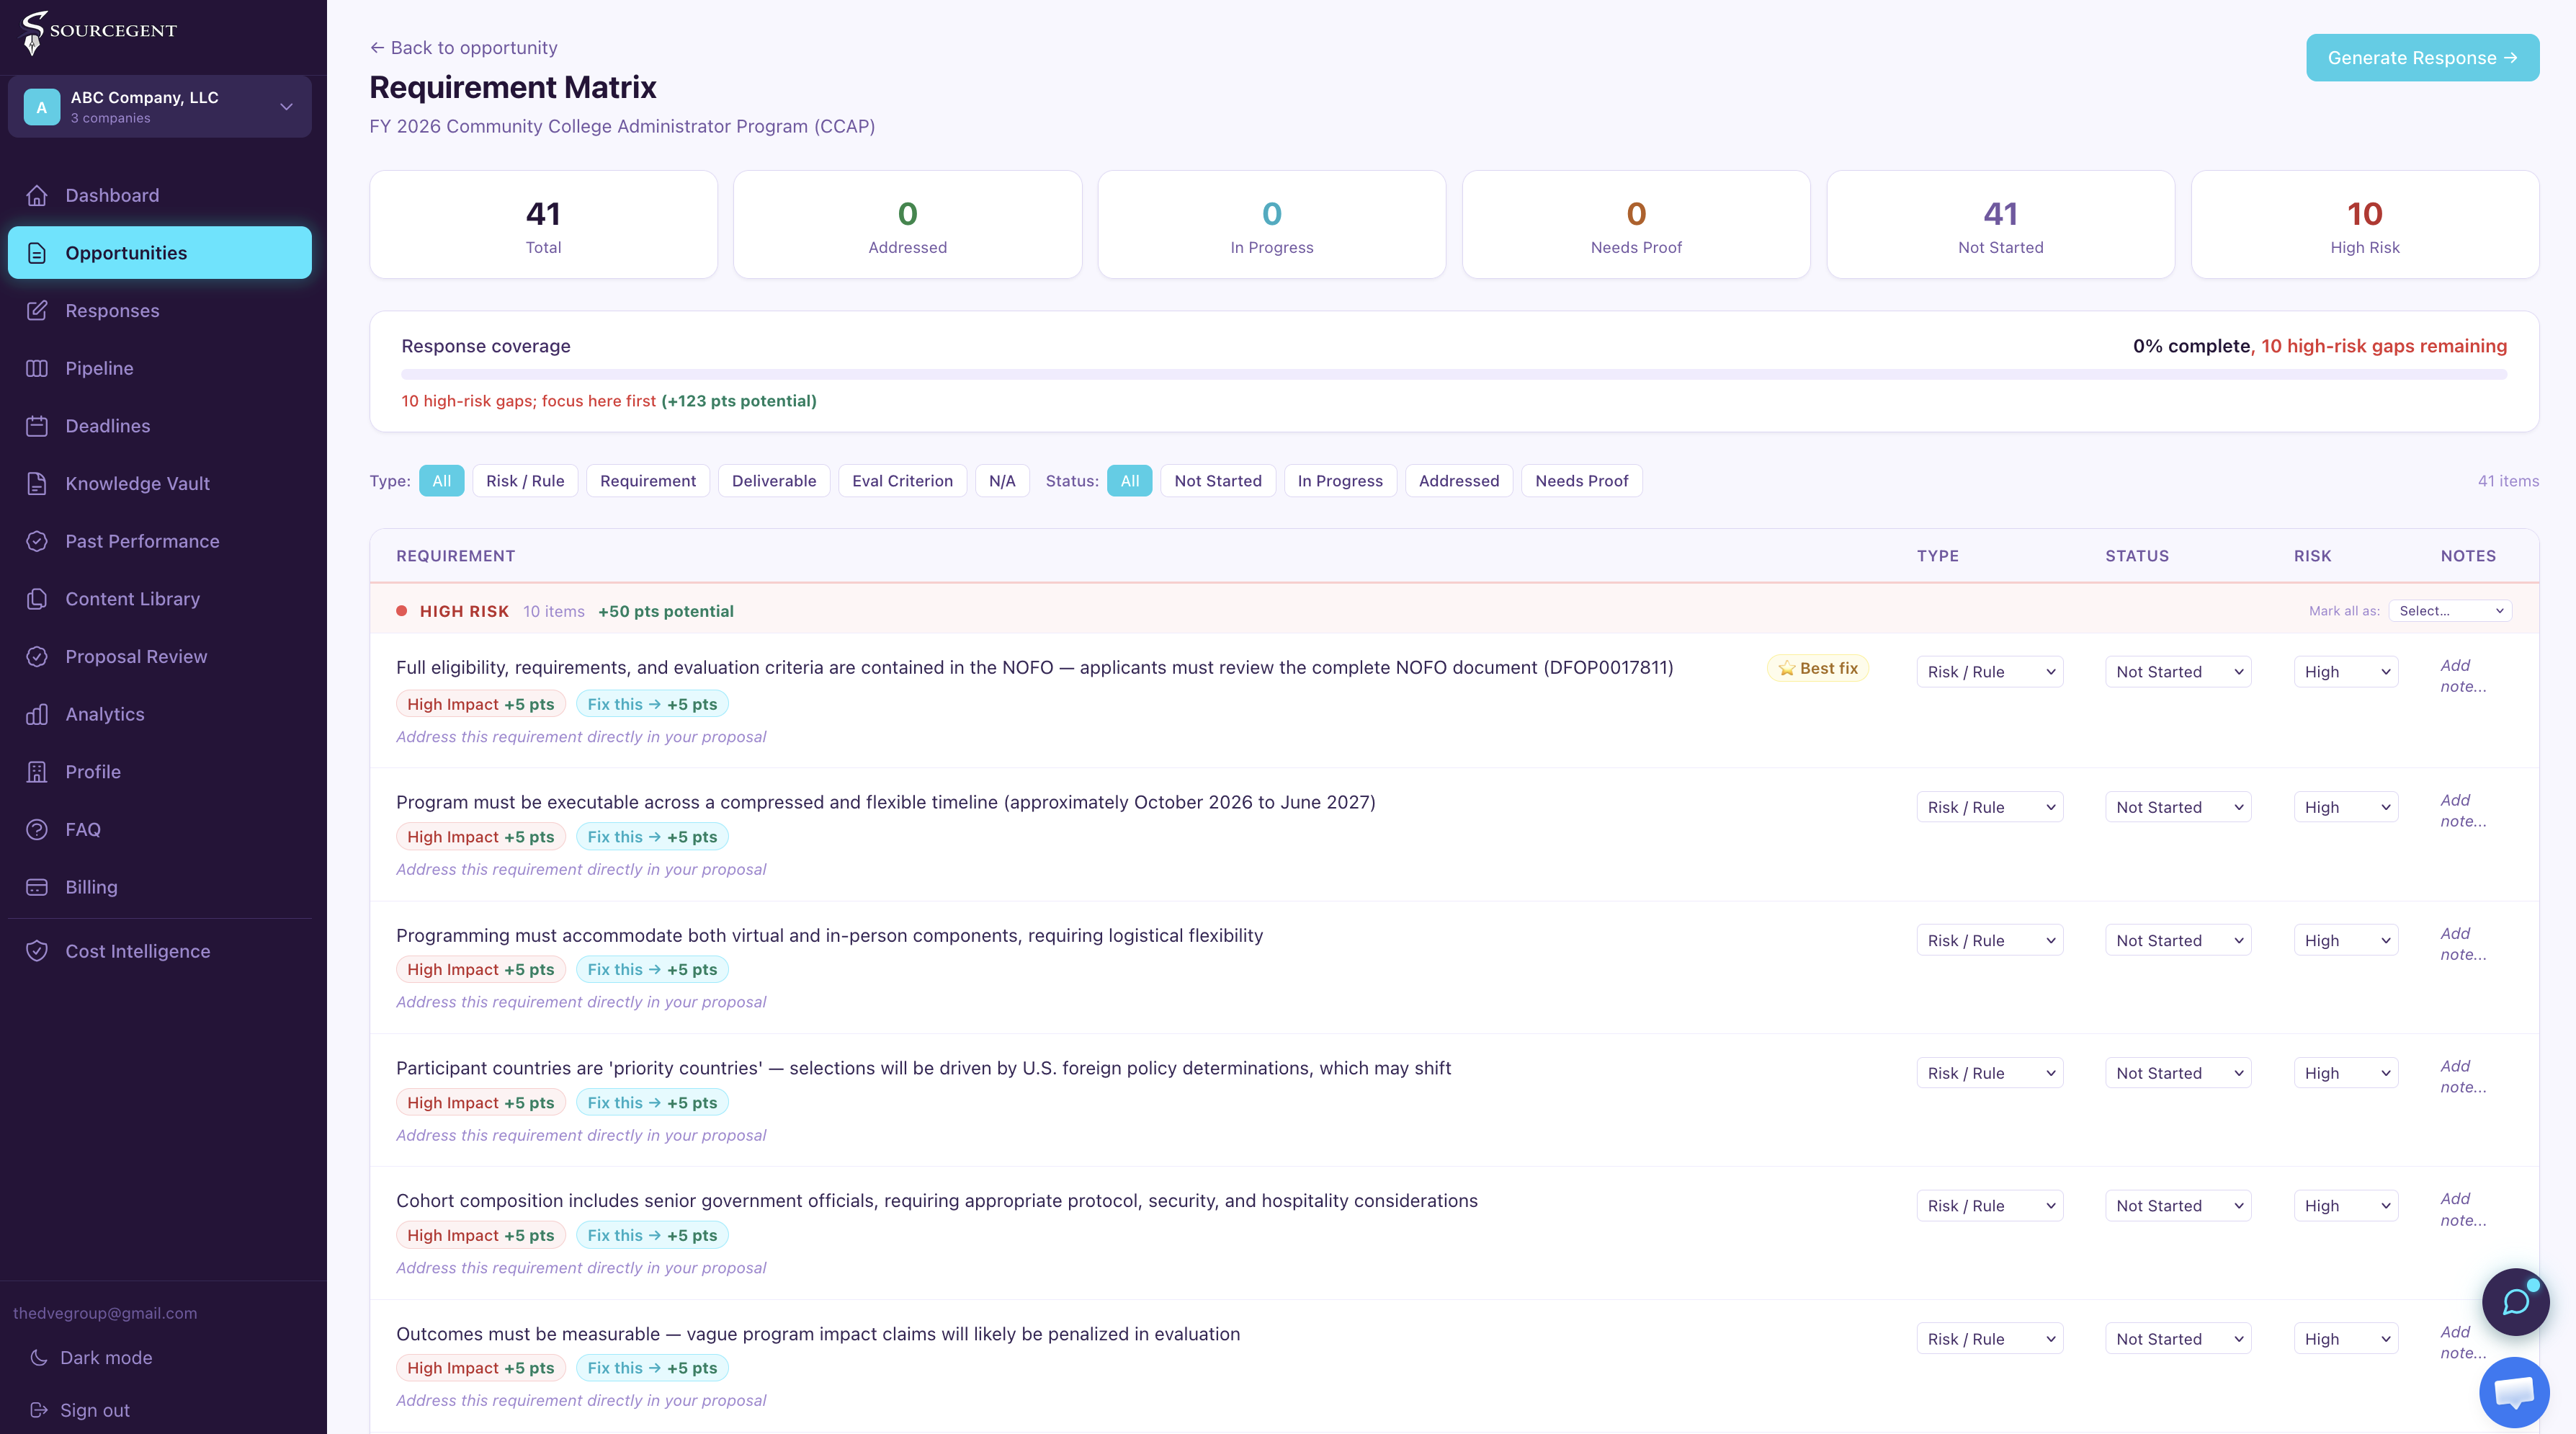Filter status by Addressed

pos(1459,481)
